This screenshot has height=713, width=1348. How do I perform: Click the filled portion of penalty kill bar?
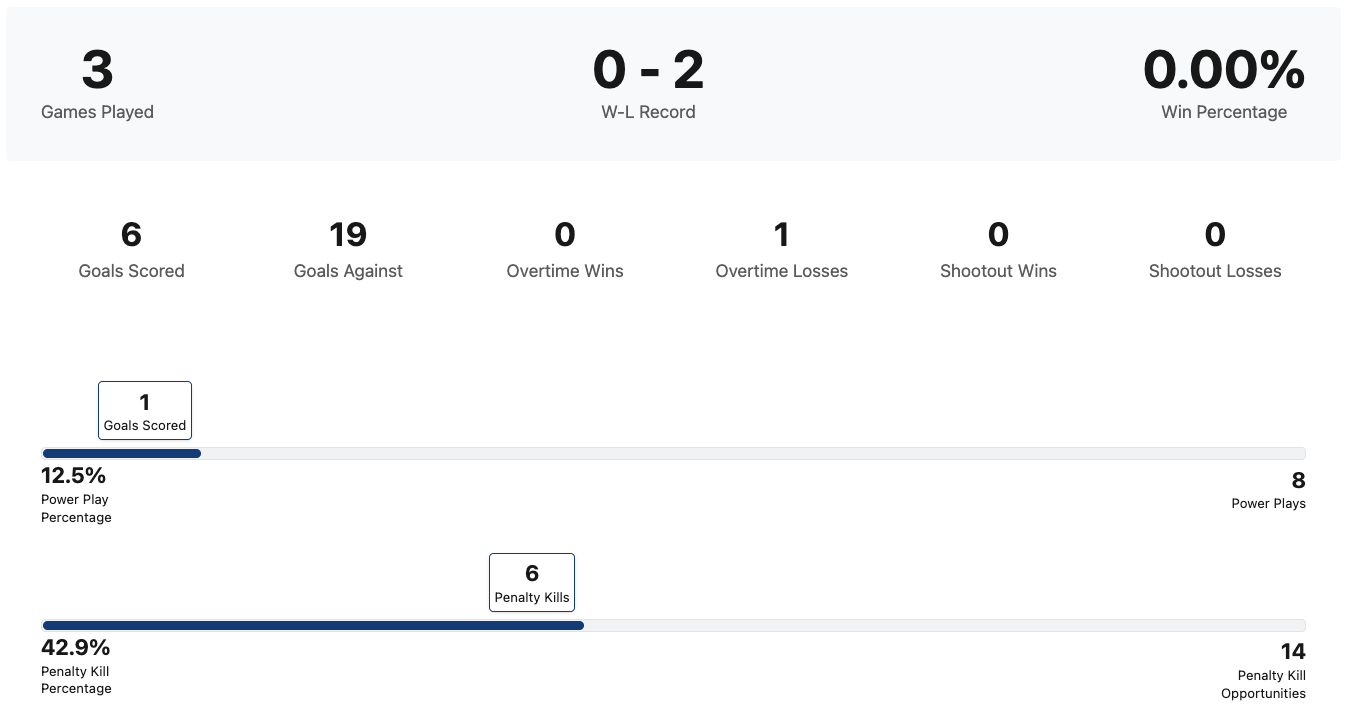(x=312, y=626)
